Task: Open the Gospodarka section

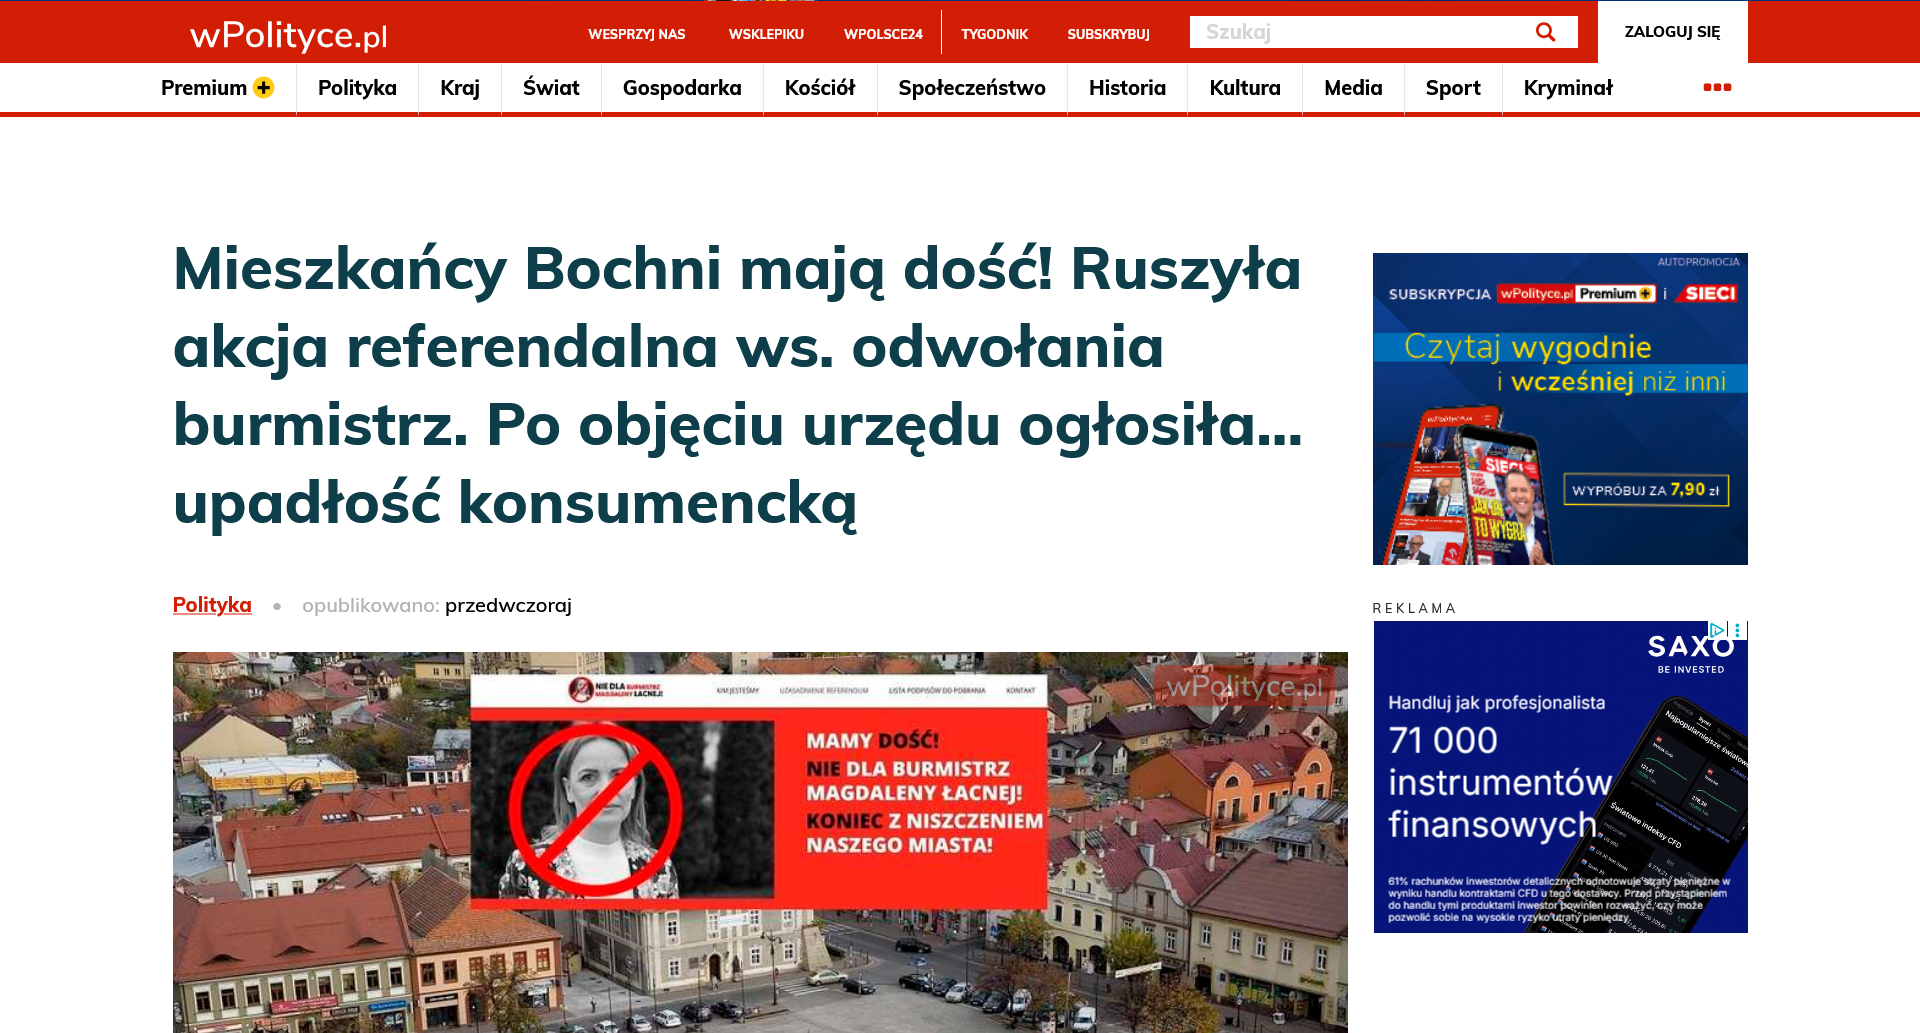Action: point(682,88)
